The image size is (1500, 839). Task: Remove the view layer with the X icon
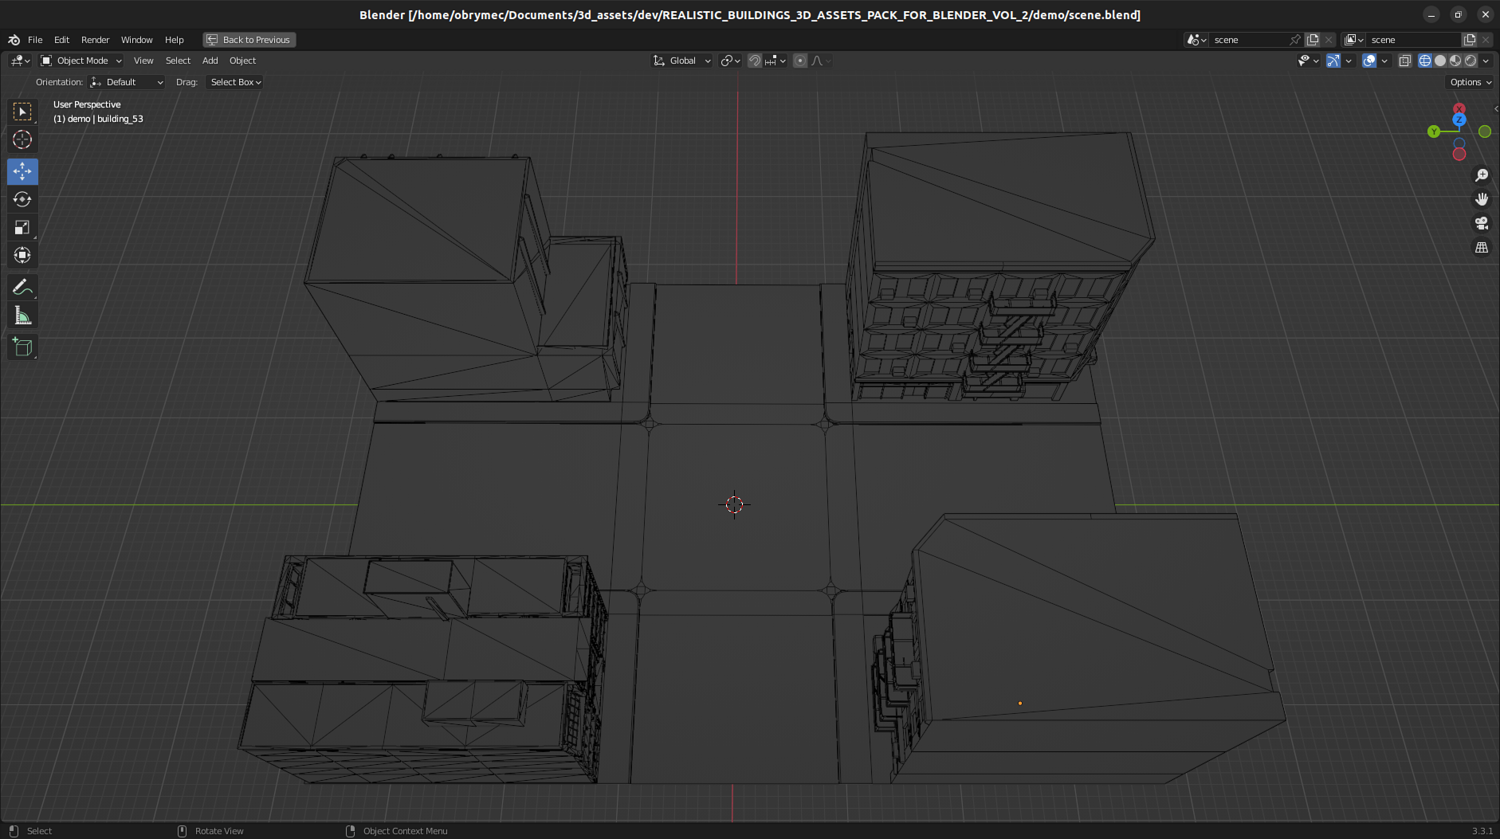click(1486, 40)
